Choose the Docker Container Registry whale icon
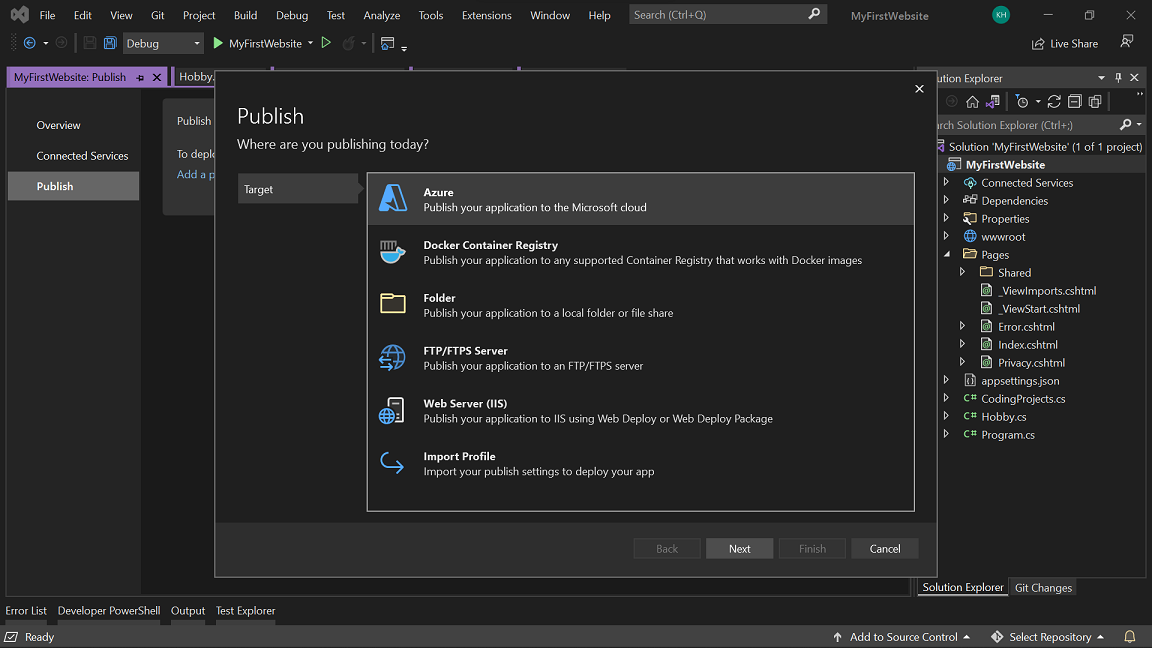 point(392,252)
